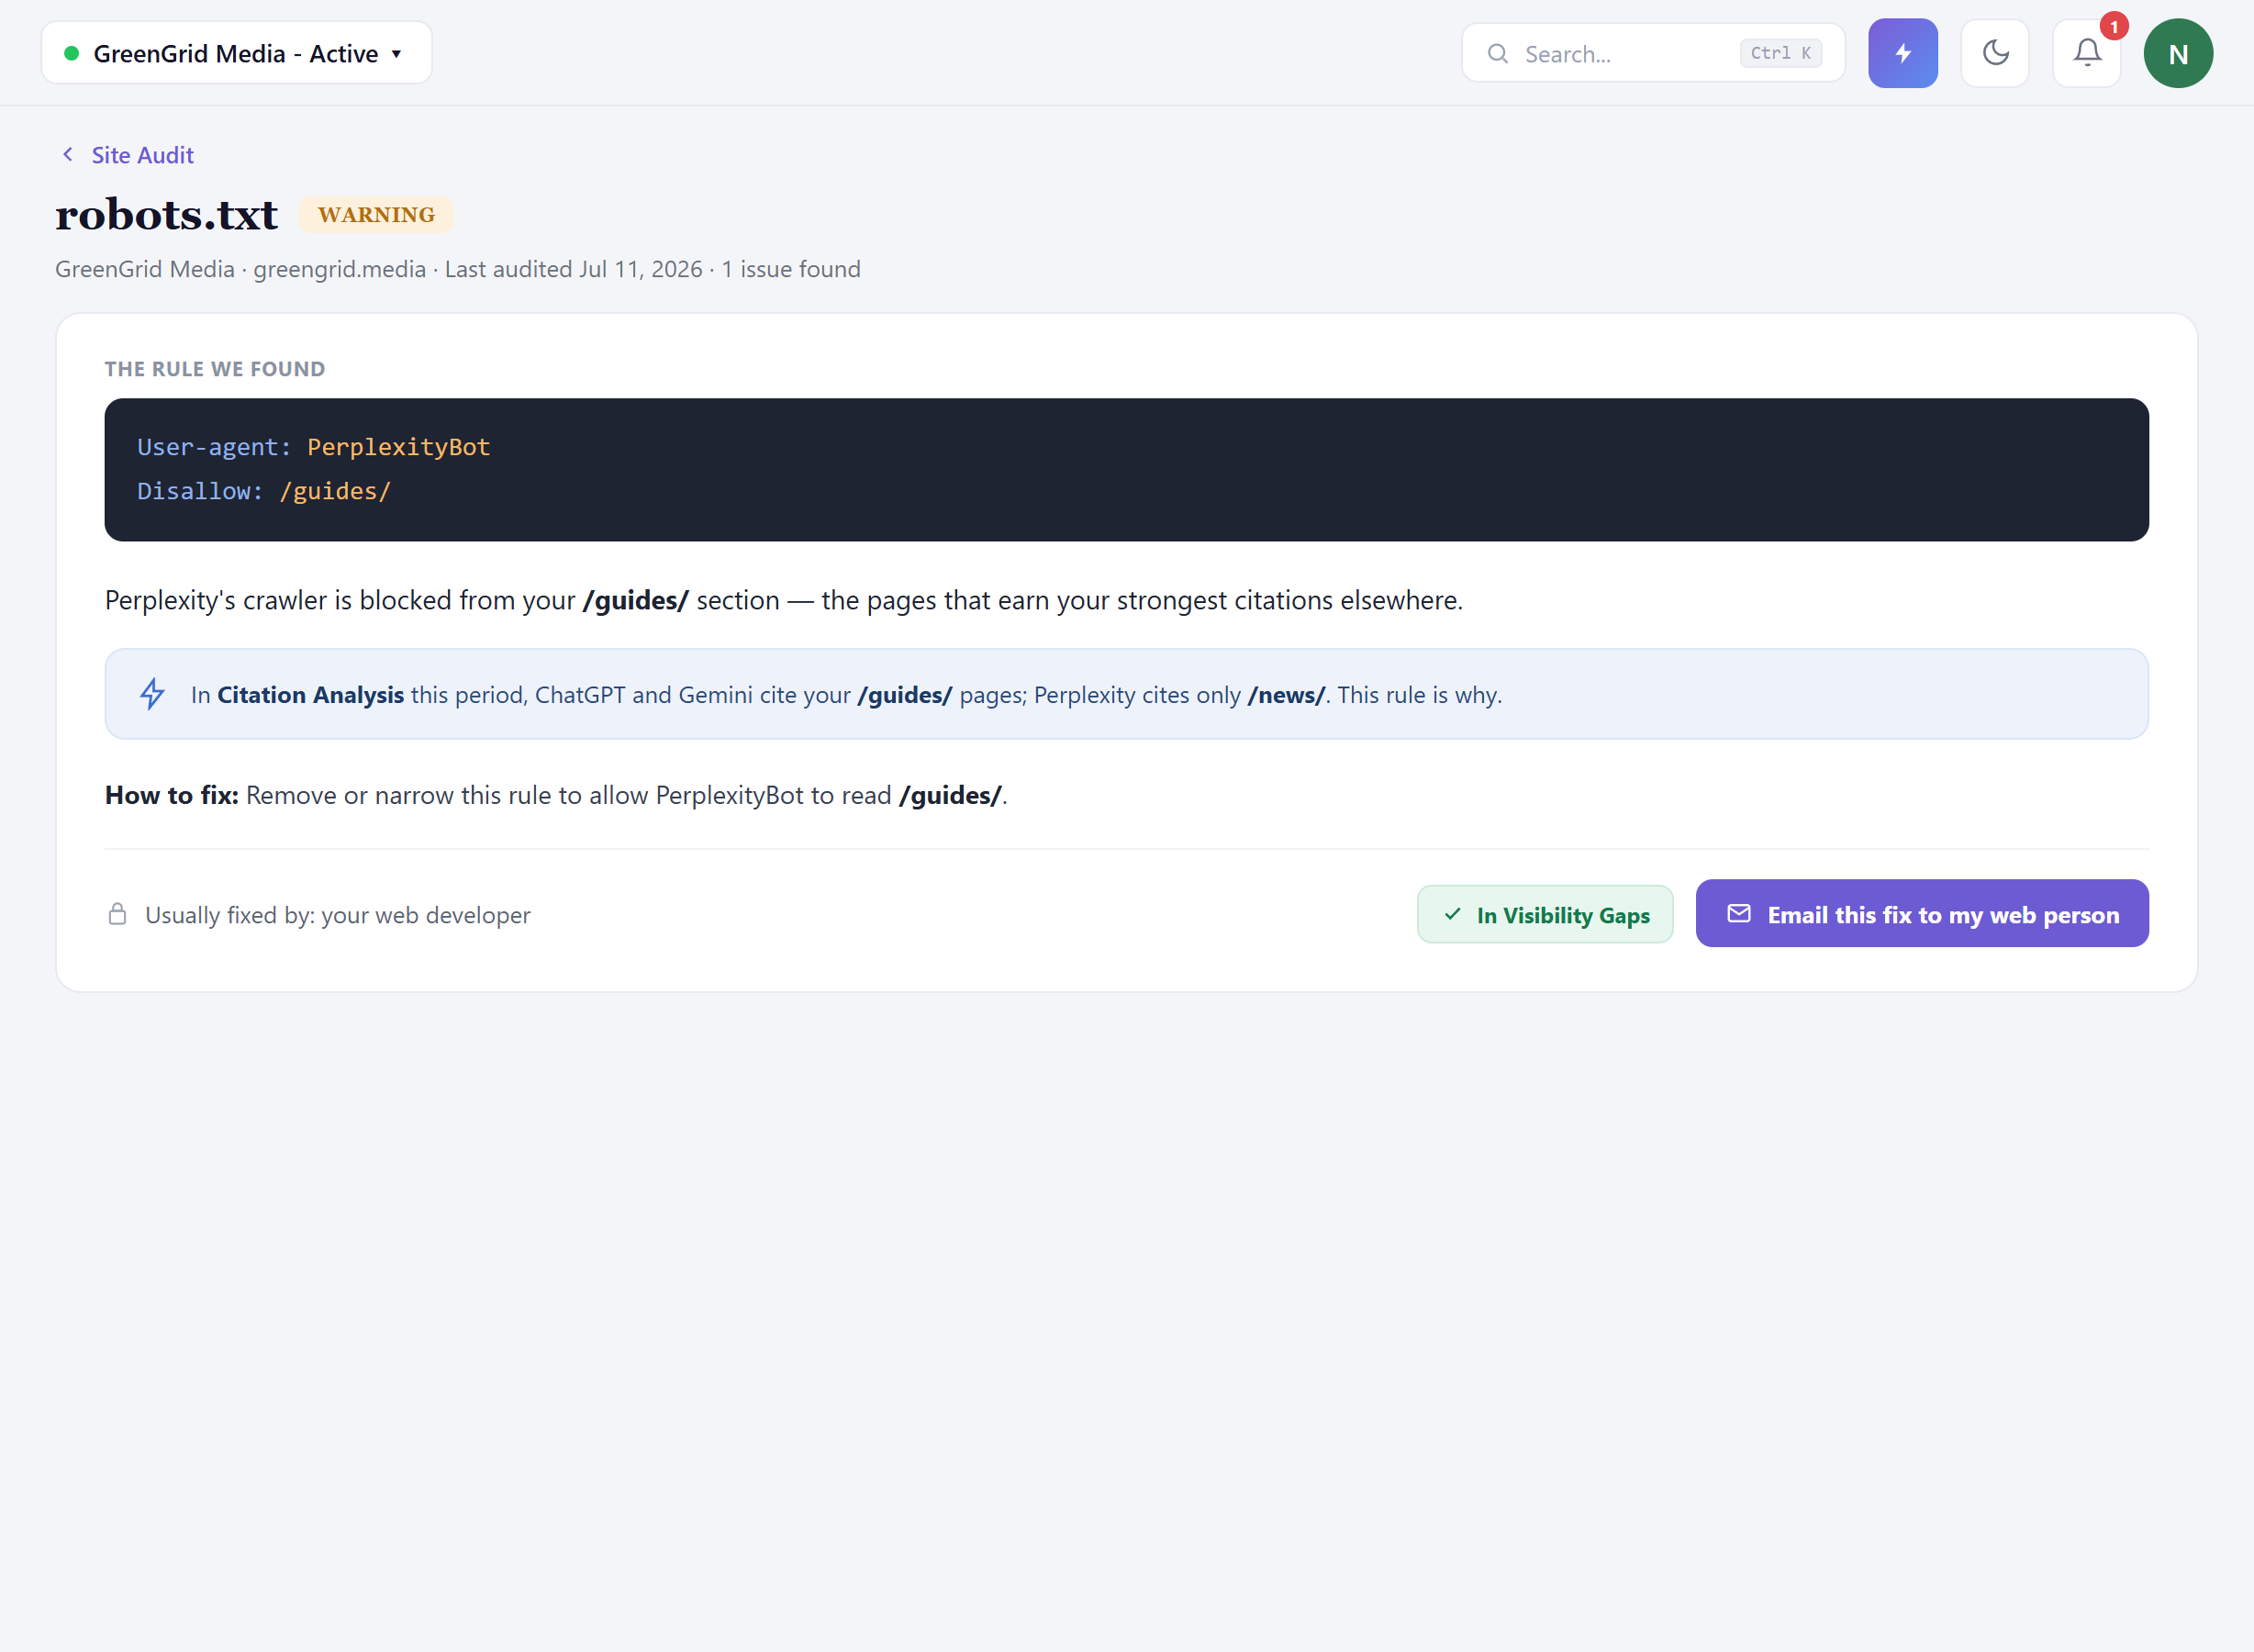Image resolution: width=2254 pixels, height=1652 pixels.
Task: Open the Citation Analysis link
Action: click(x=310, y=695)
